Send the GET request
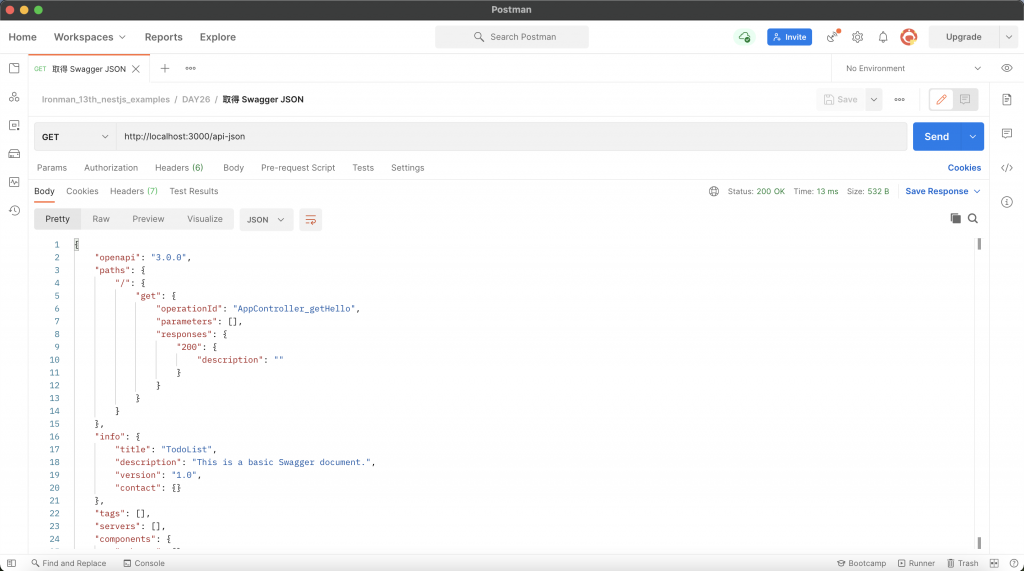1024x571 pixels. pos(936,137)
